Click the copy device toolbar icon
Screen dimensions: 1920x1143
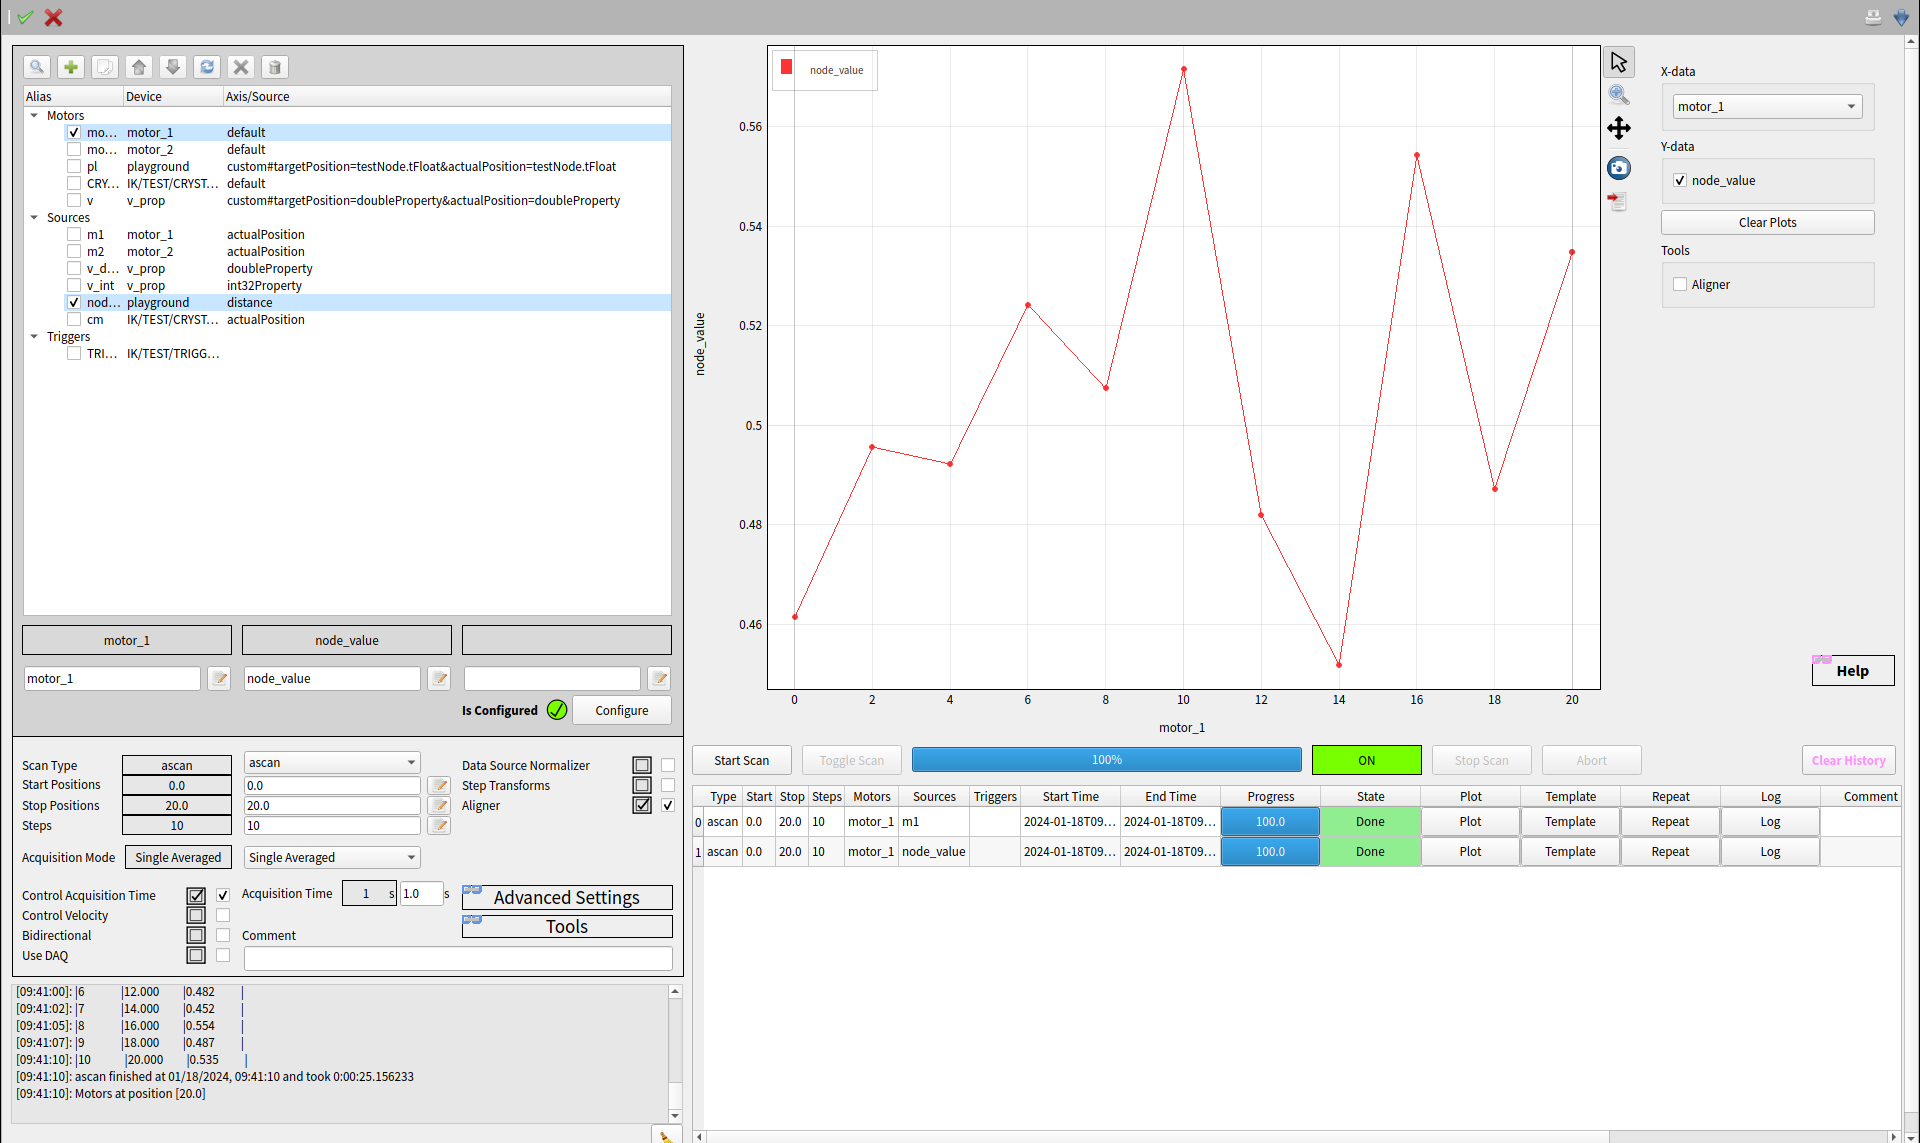(x=105, y=67)
